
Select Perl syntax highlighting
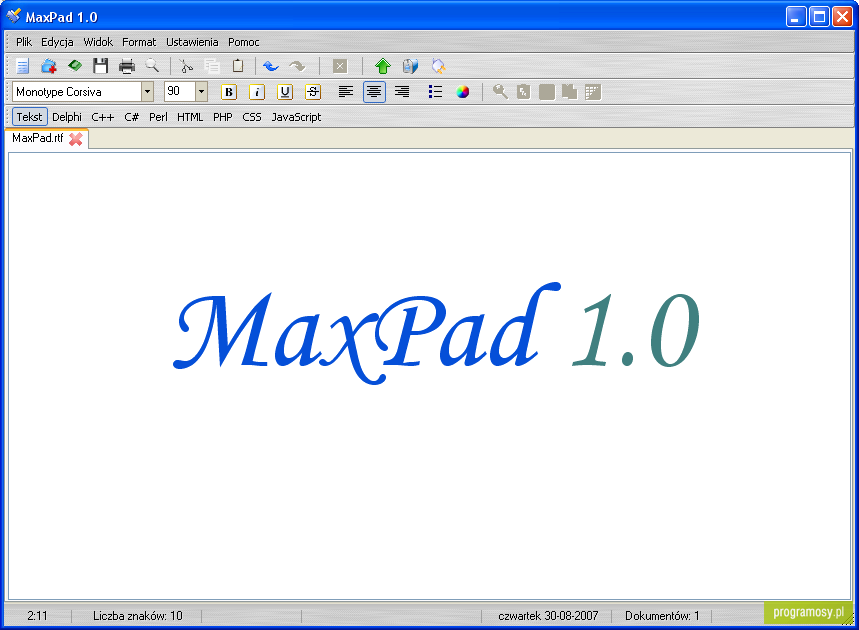[x=158, y=117]
